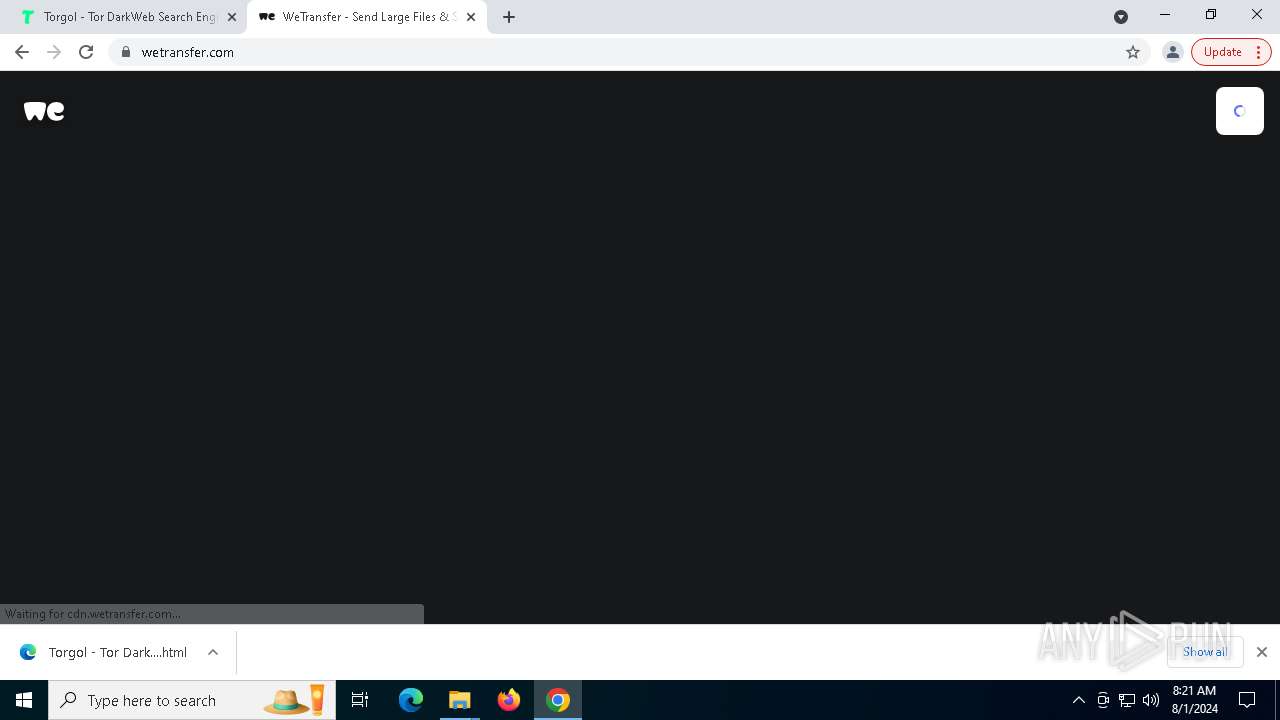Bookmark this page with star icon
1280x720 pixels.
tap(1133, 52)
